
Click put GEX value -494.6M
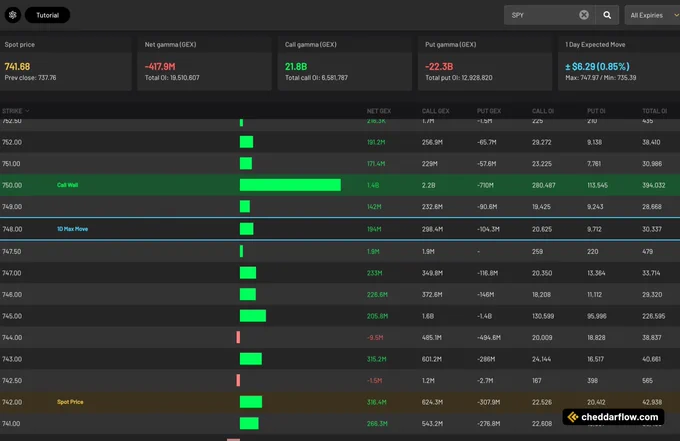click(x=489, y=337)
